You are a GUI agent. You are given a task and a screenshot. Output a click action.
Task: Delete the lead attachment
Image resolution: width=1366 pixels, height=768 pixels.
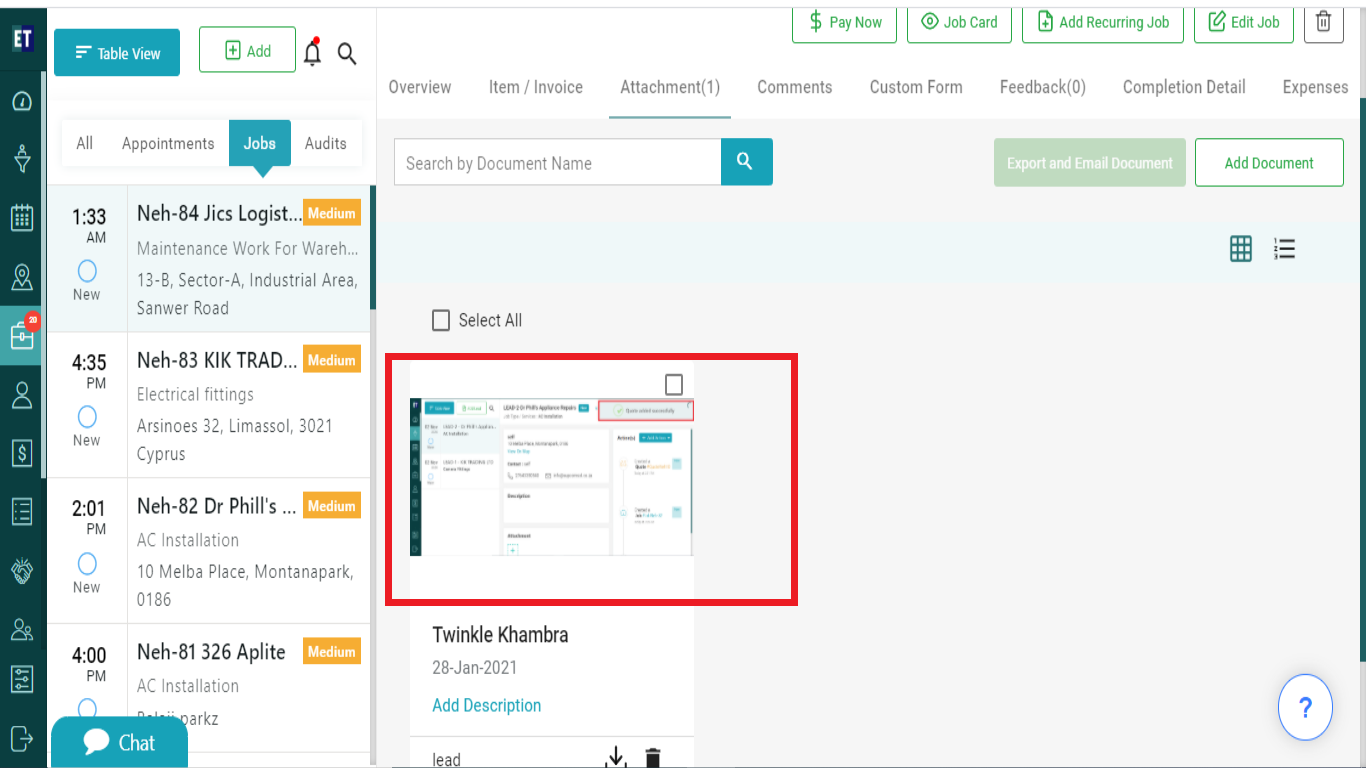pos(653,758)
